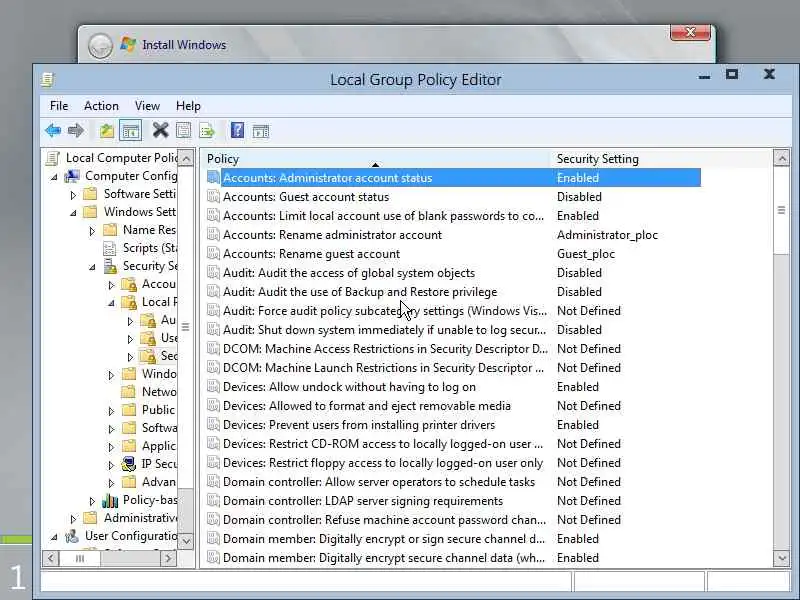Open Help via the question mark icon

pyautogui.click(x=237, y=131)
